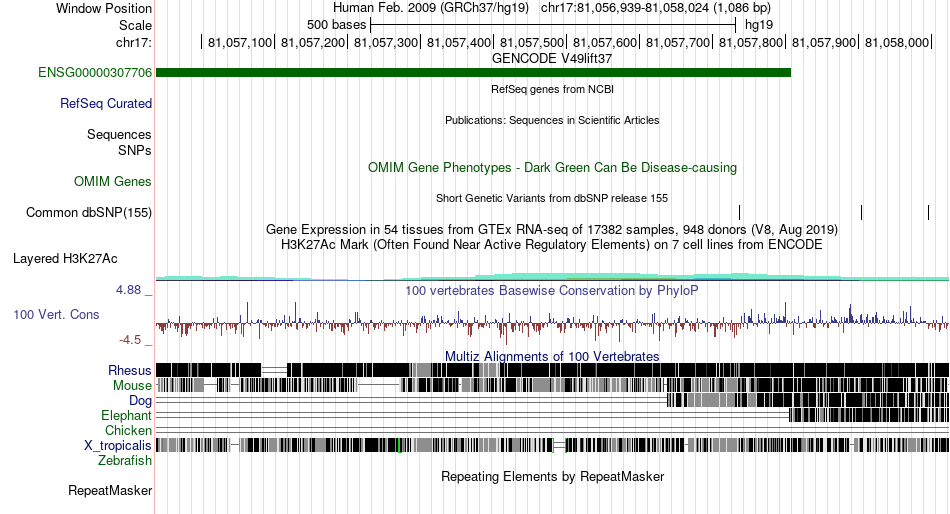
Task: Click the 81,058,000 ruler position
Action: [x=897, y=42]
